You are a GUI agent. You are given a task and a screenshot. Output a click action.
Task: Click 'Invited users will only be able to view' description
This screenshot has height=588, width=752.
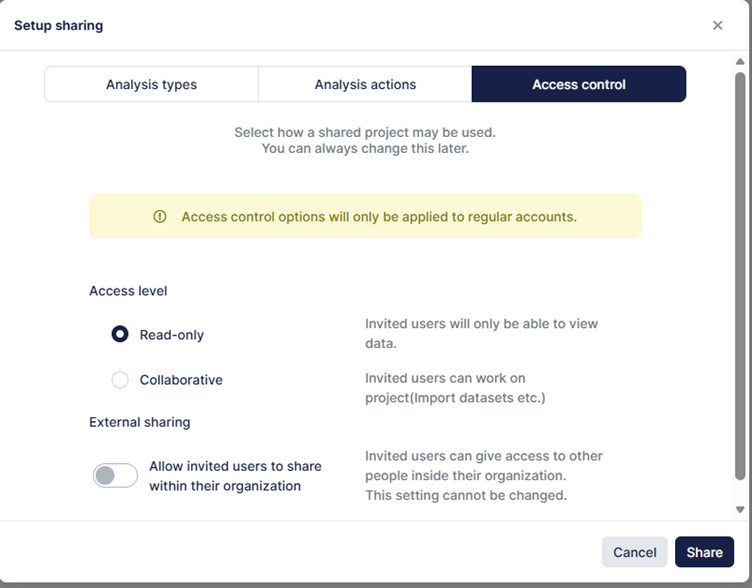pos(482,333)
